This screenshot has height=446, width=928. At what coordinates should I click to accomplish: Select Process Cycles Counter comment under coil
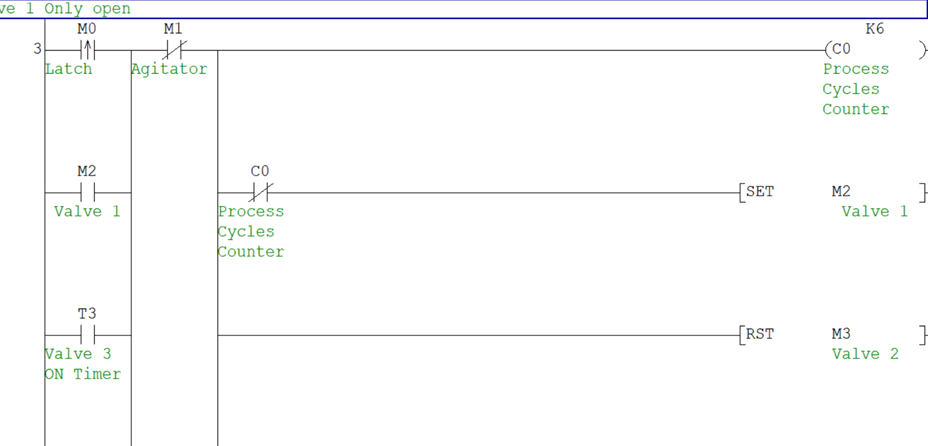coord(855,89)
